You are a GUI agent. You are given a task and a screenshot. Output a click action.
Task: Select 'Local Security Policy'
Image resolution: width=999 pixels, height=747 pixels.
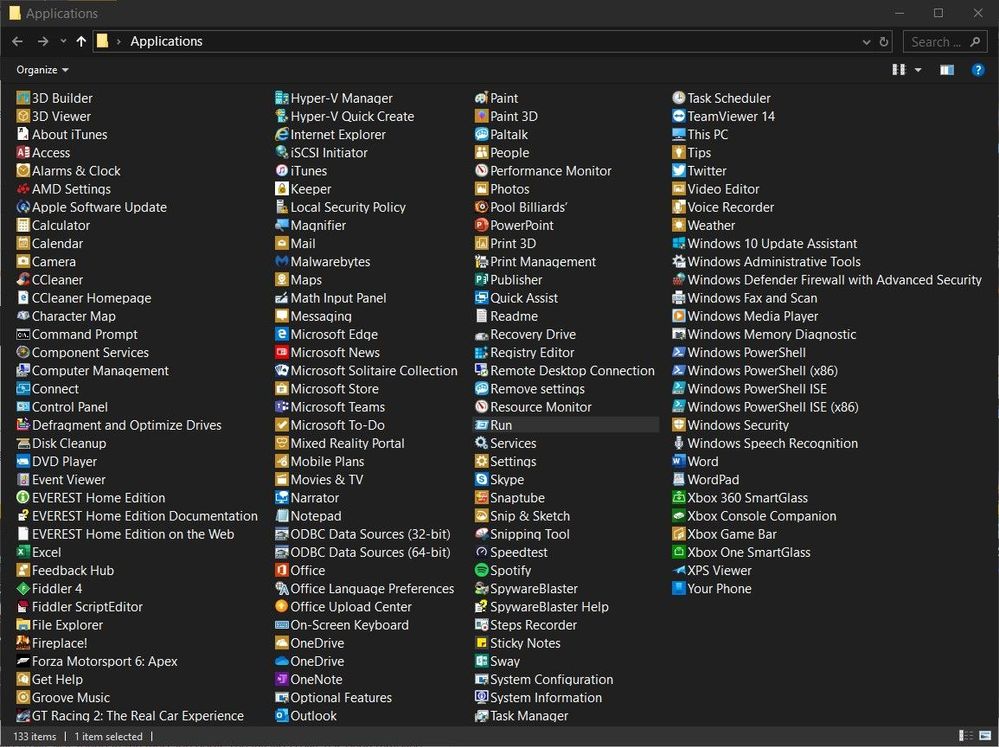point(340,207)
